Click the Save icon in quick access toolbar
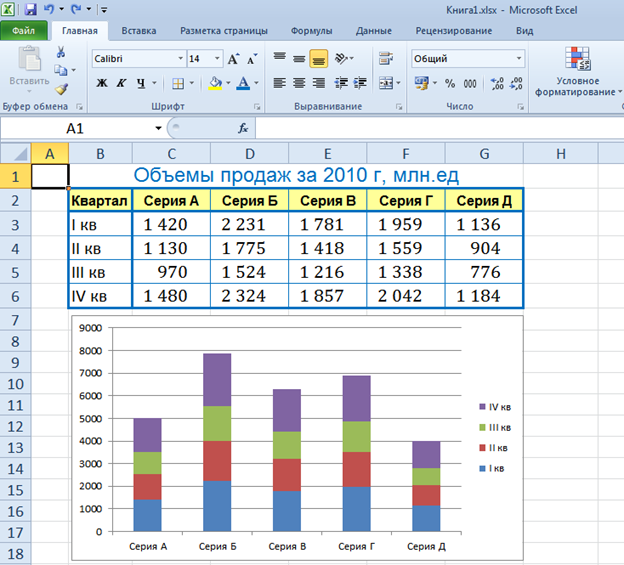Viewport: 624px width, 565px height. pyautogui.click(x=31, y=9)
